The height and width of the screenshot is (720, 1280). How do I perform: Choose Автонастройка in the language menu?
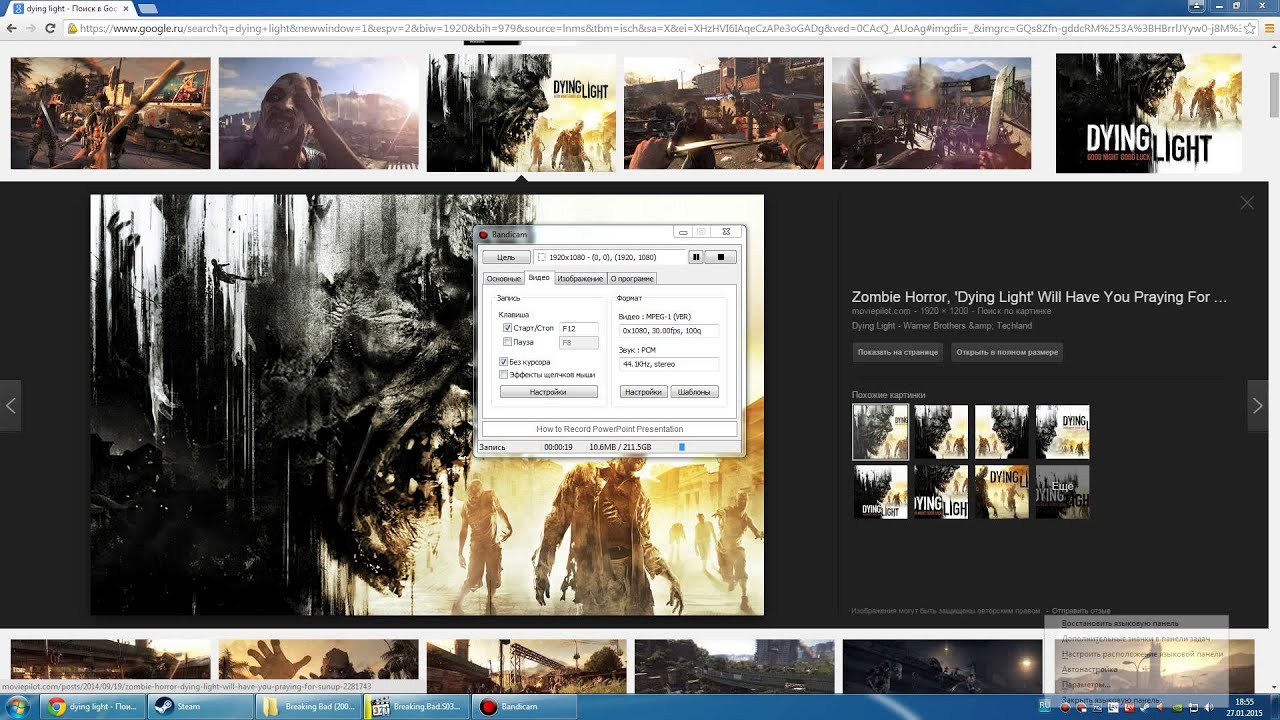pyautogui.click(x=1090, y=669)
